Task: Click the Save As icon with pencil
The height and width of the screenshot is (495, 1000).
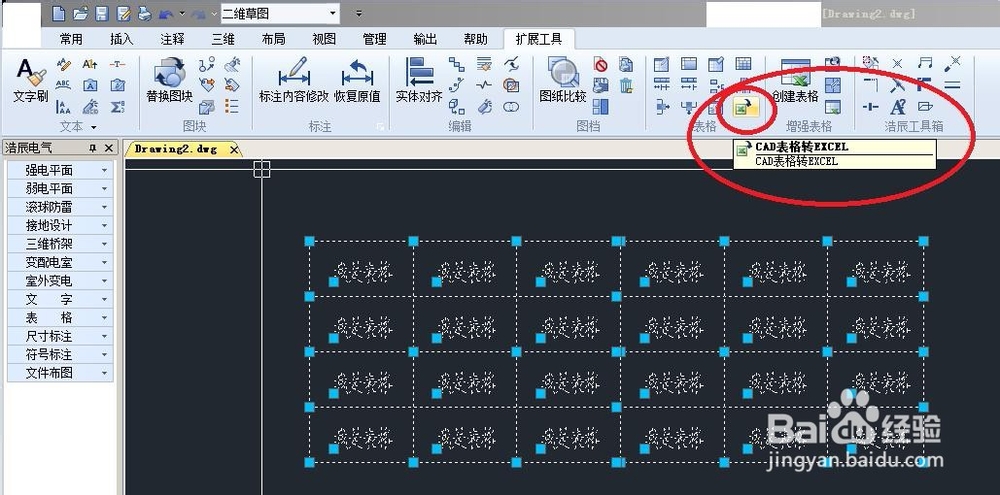Action: click(124, 13)
